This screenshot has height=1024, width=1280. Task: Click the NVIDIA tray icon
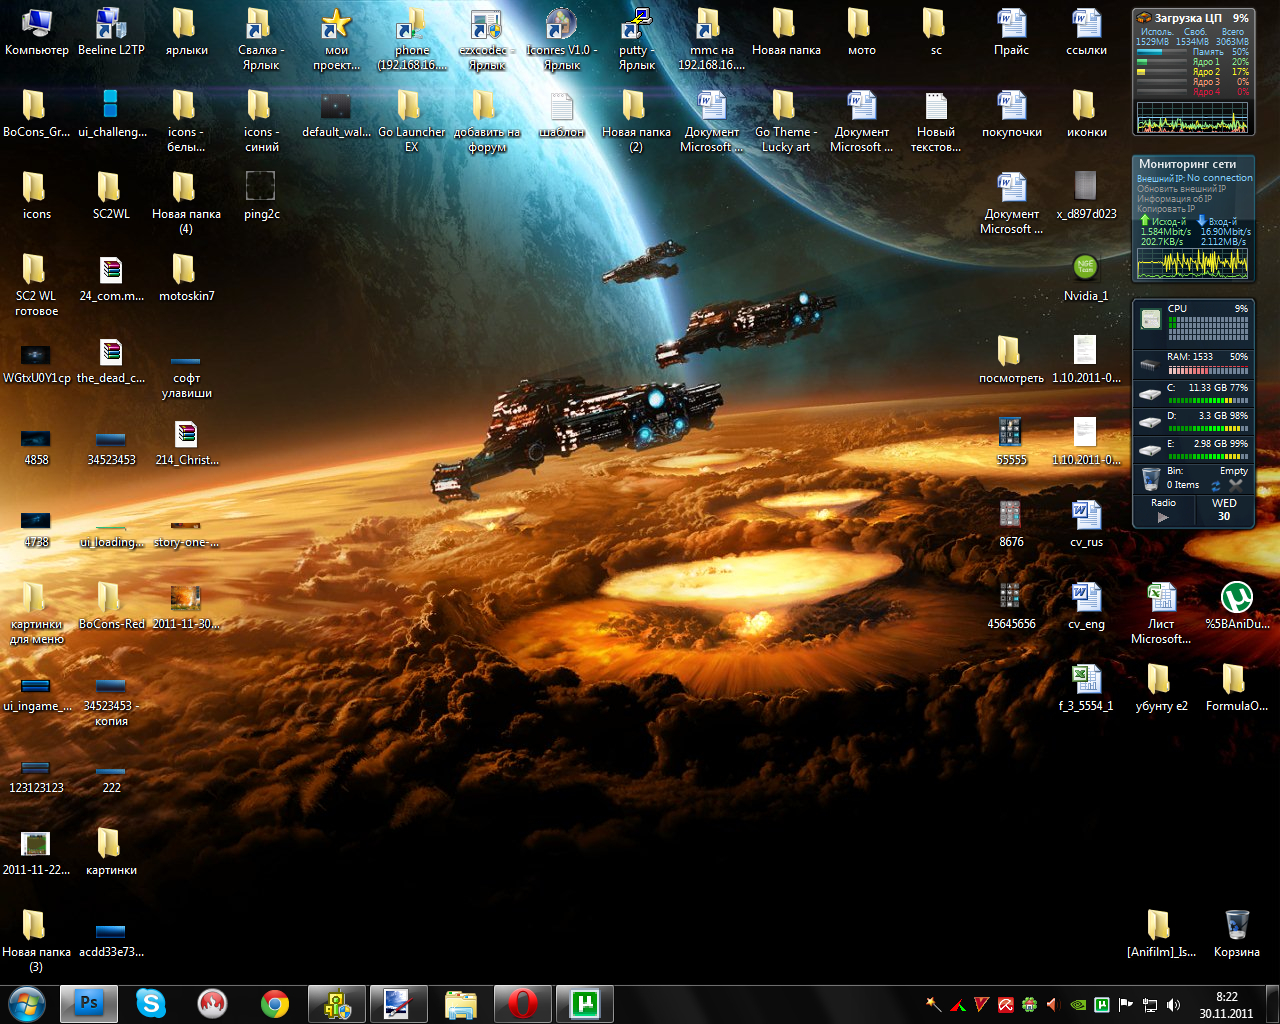1078,1004
